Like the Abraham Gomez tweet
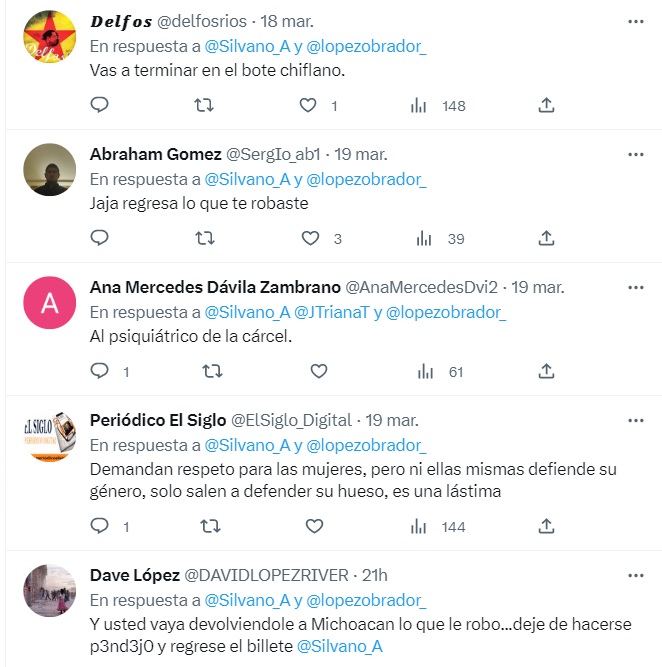This screenshot has height=667, width=662. point(310,238)
